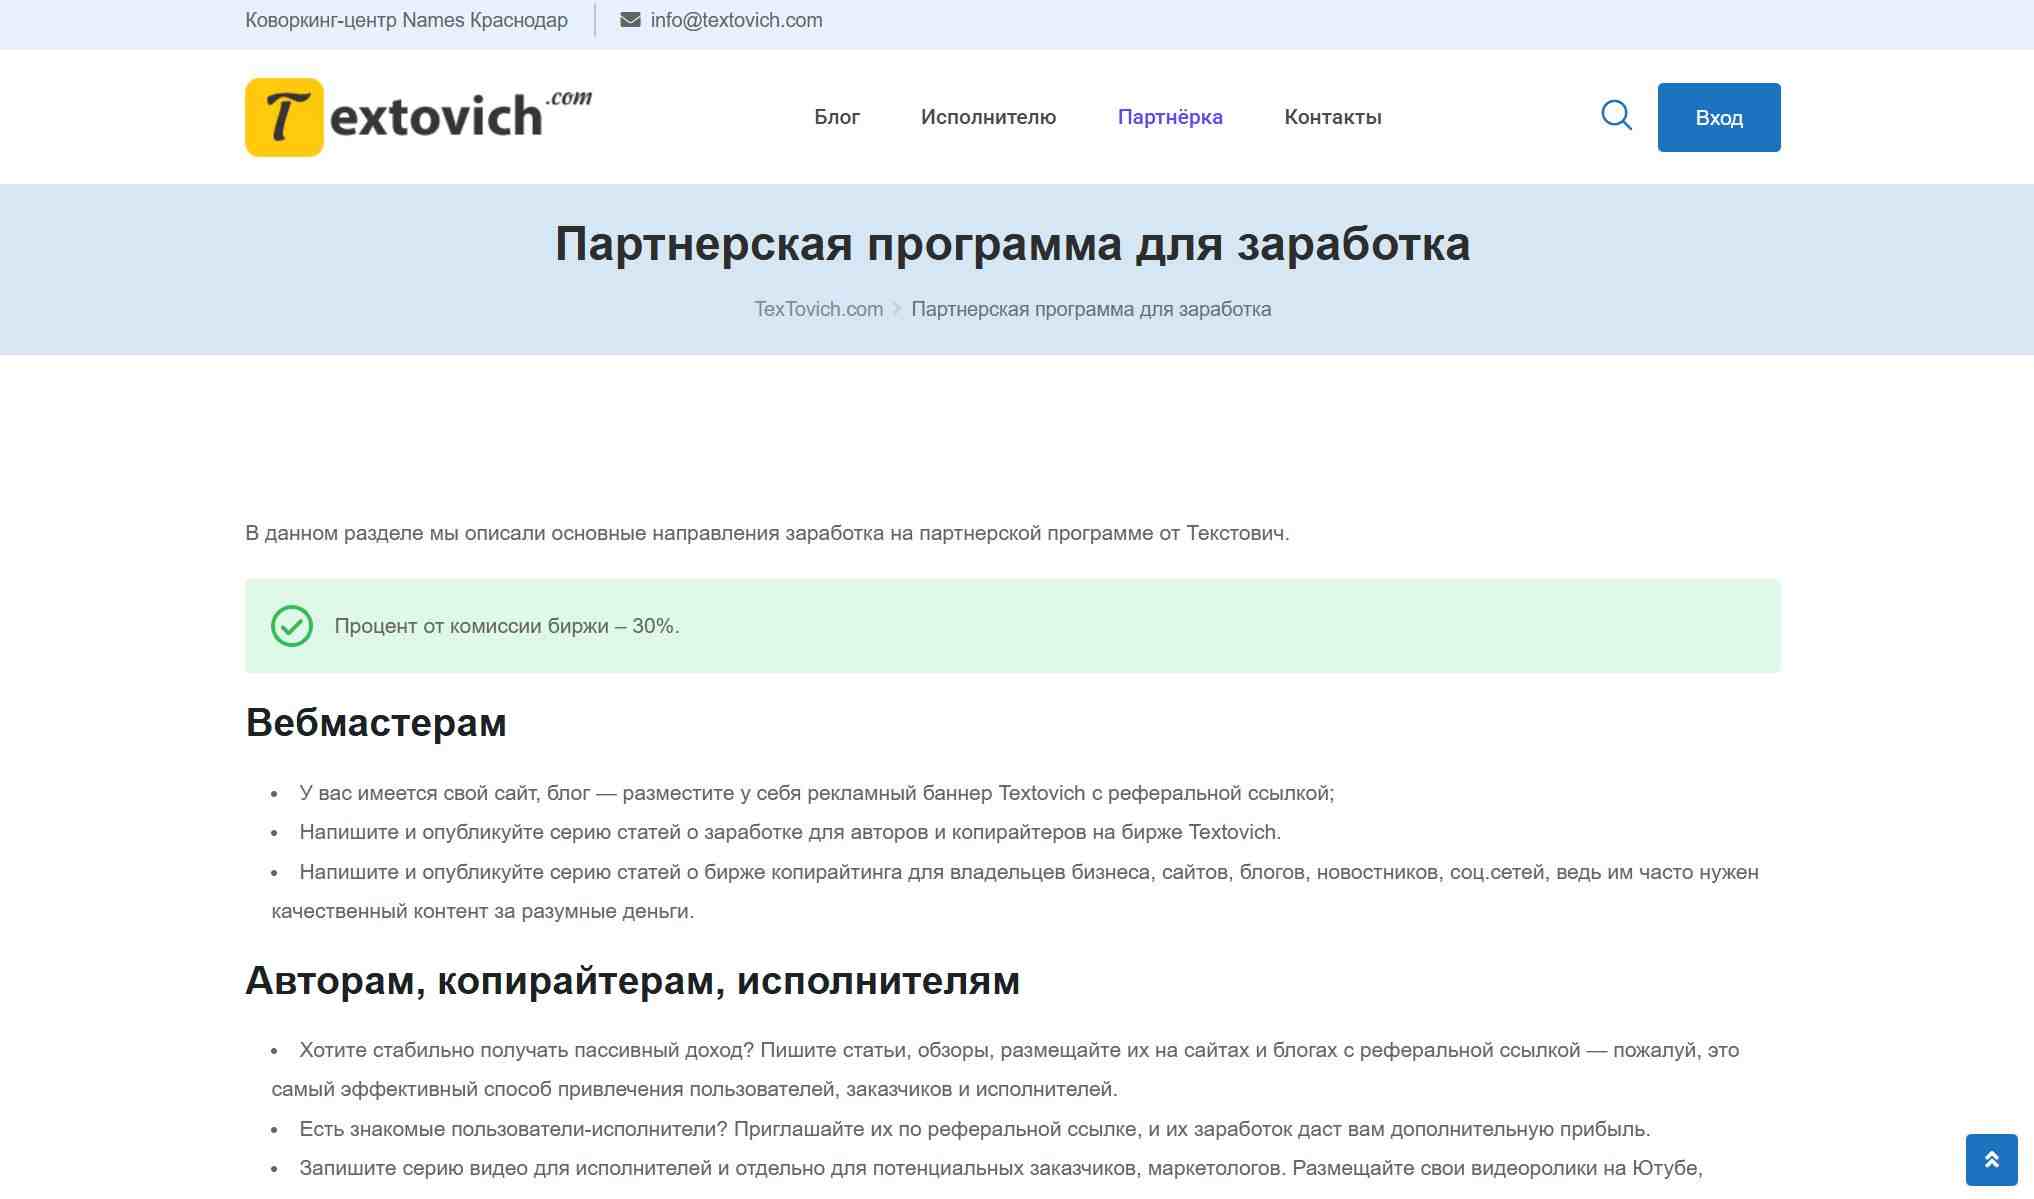Click the info@textovich.com email link
Image resolution: width=2034 pixels, height=1199 pixels.
pos(736,20)
